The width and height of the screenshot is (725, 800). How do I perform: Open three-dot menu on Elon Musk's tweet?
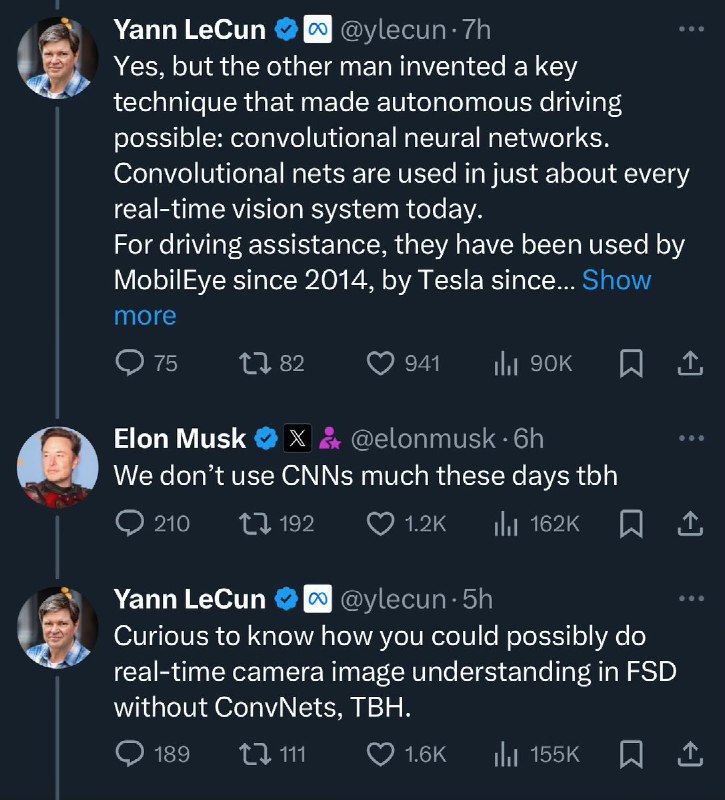[x=691, y=438]
